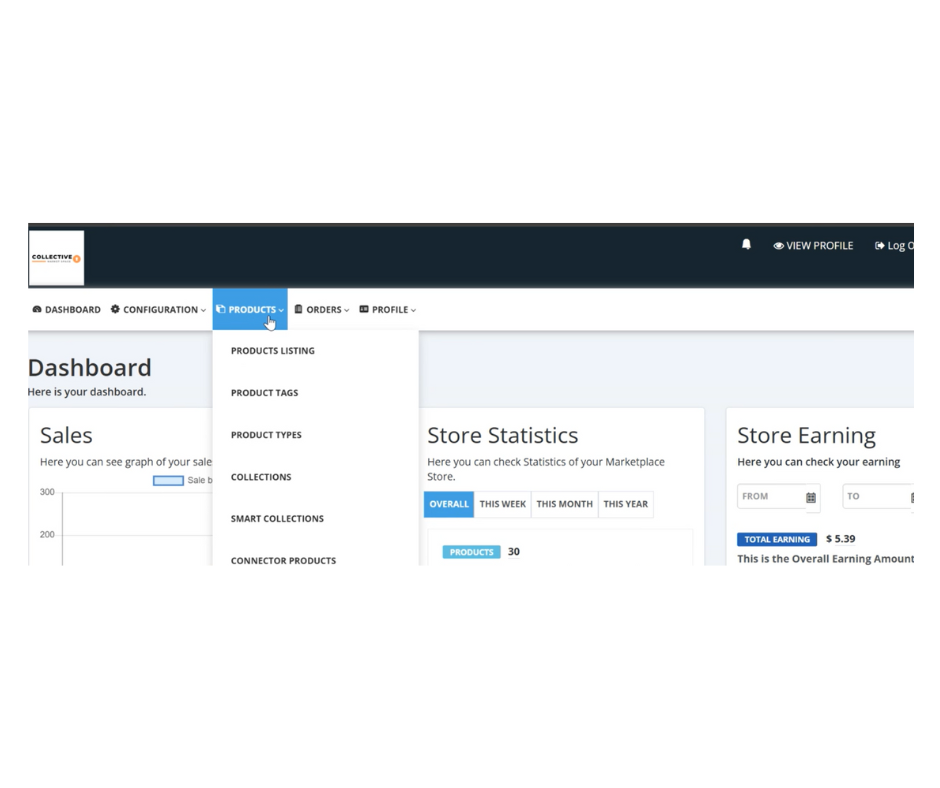Switch to the THIS WEEK tab
940x788 pixels.
click(502, 504)
